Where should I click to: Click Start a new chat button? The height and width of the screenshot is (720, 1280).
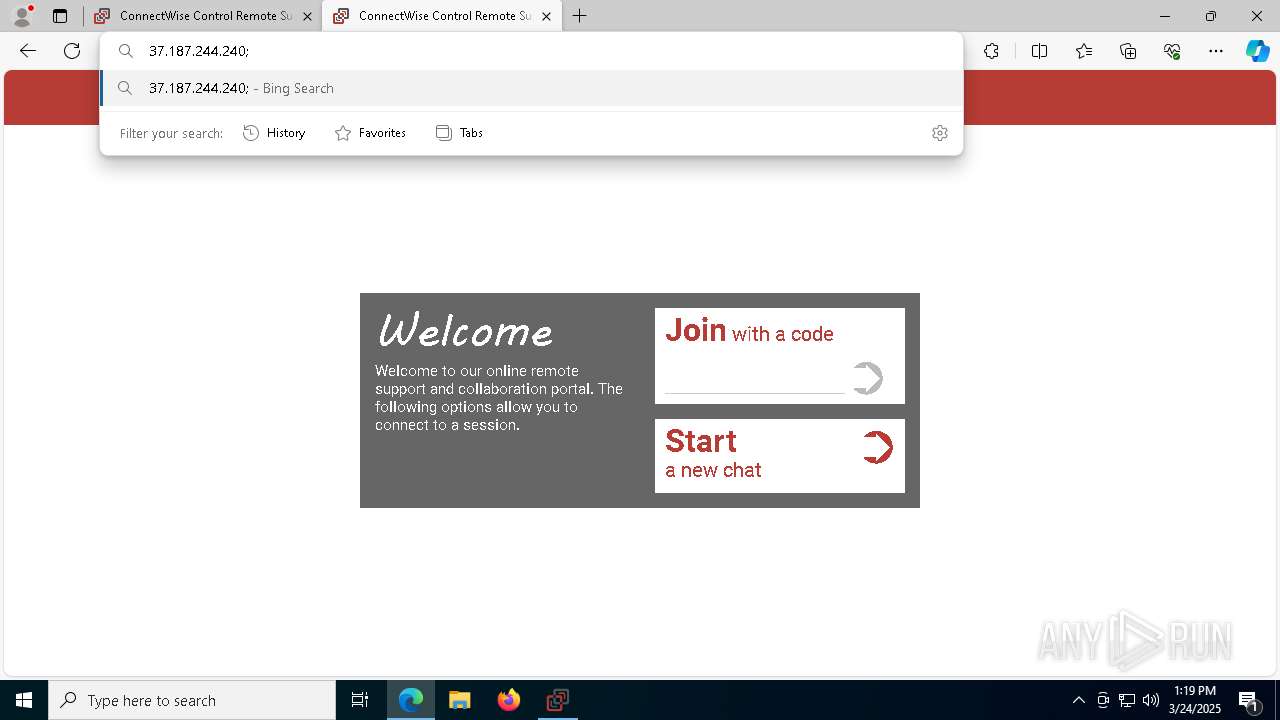click(780, 456)
